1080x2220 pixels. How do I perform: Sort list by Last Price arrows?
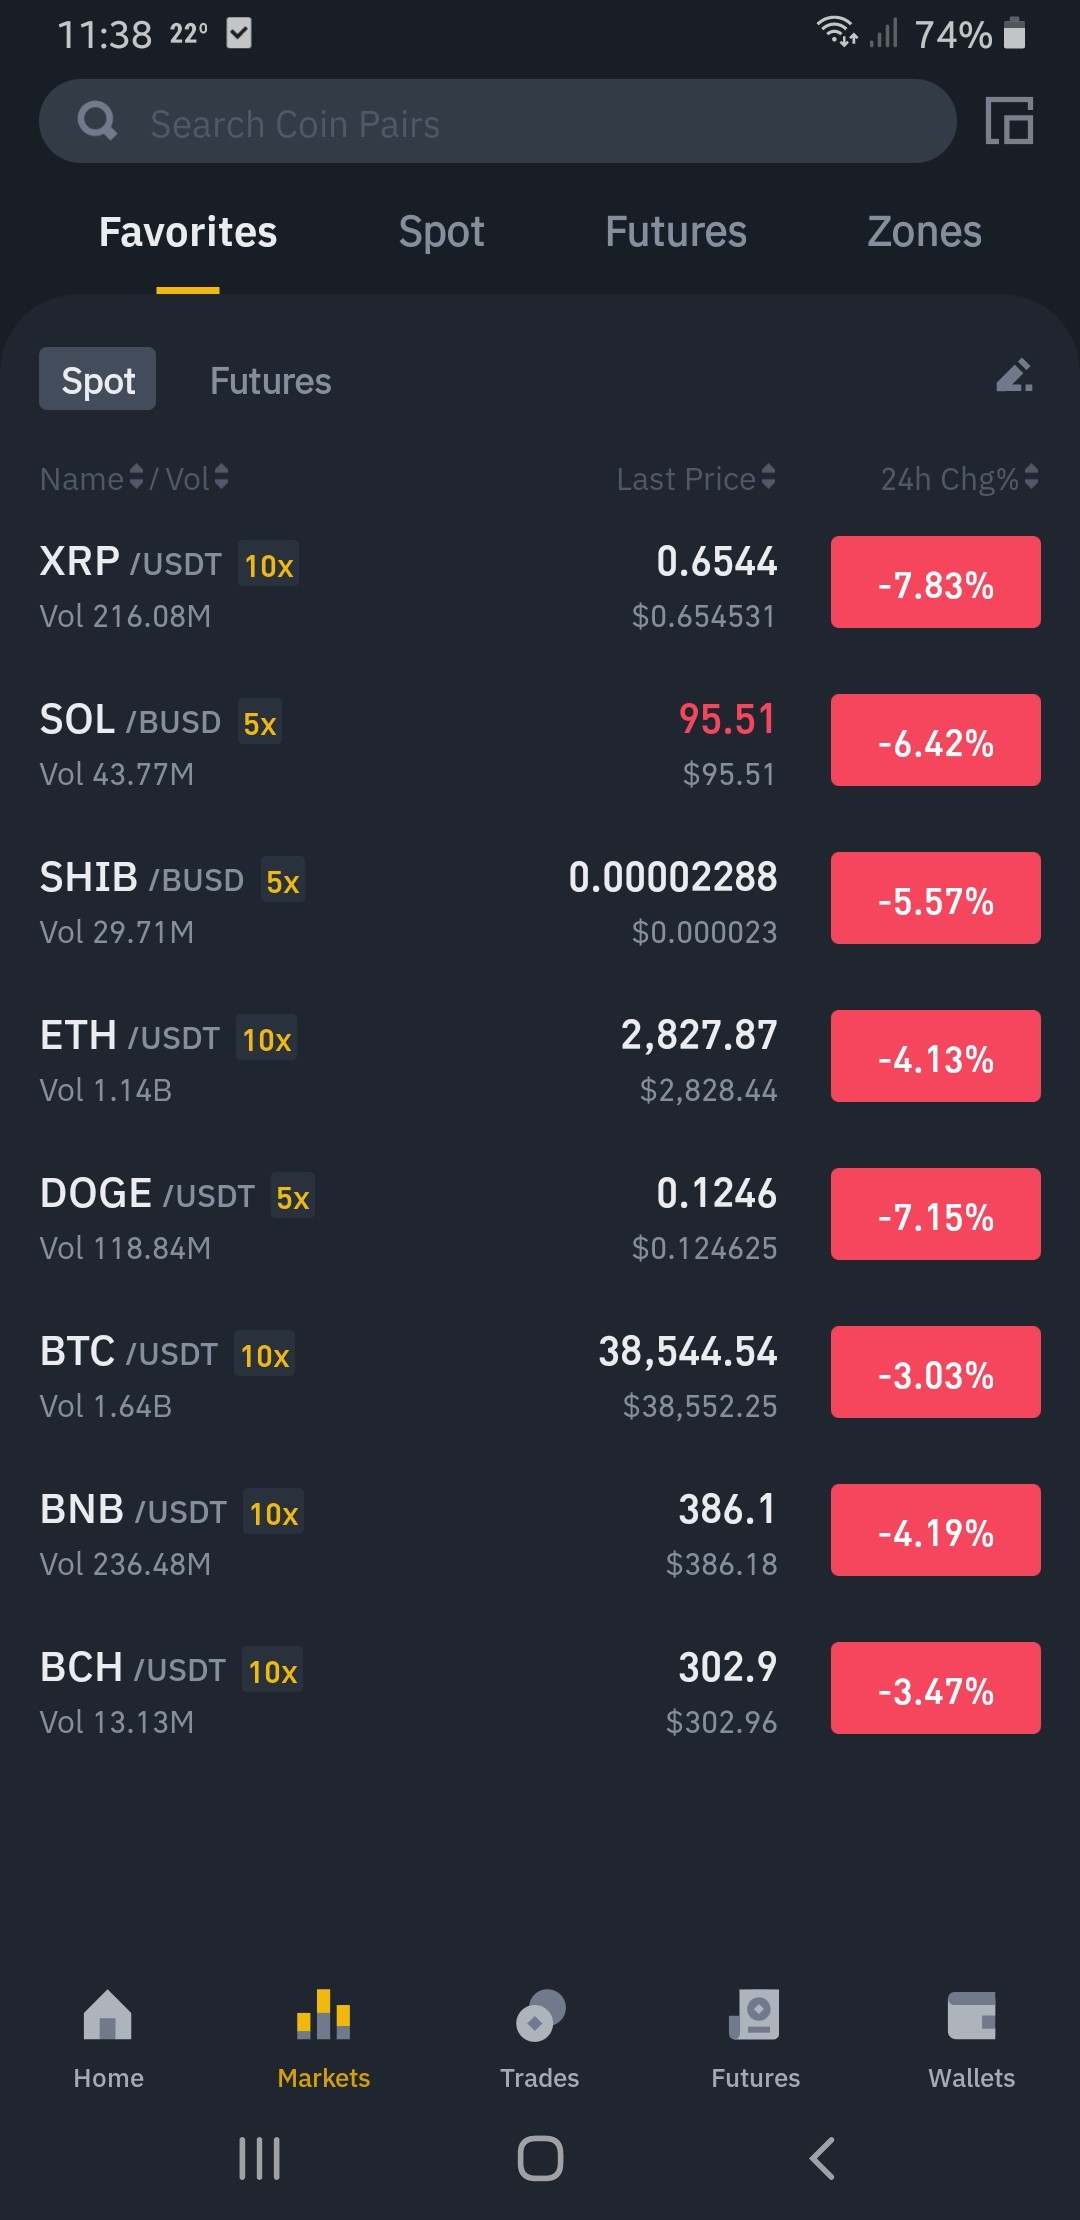[x=768, y=478]
